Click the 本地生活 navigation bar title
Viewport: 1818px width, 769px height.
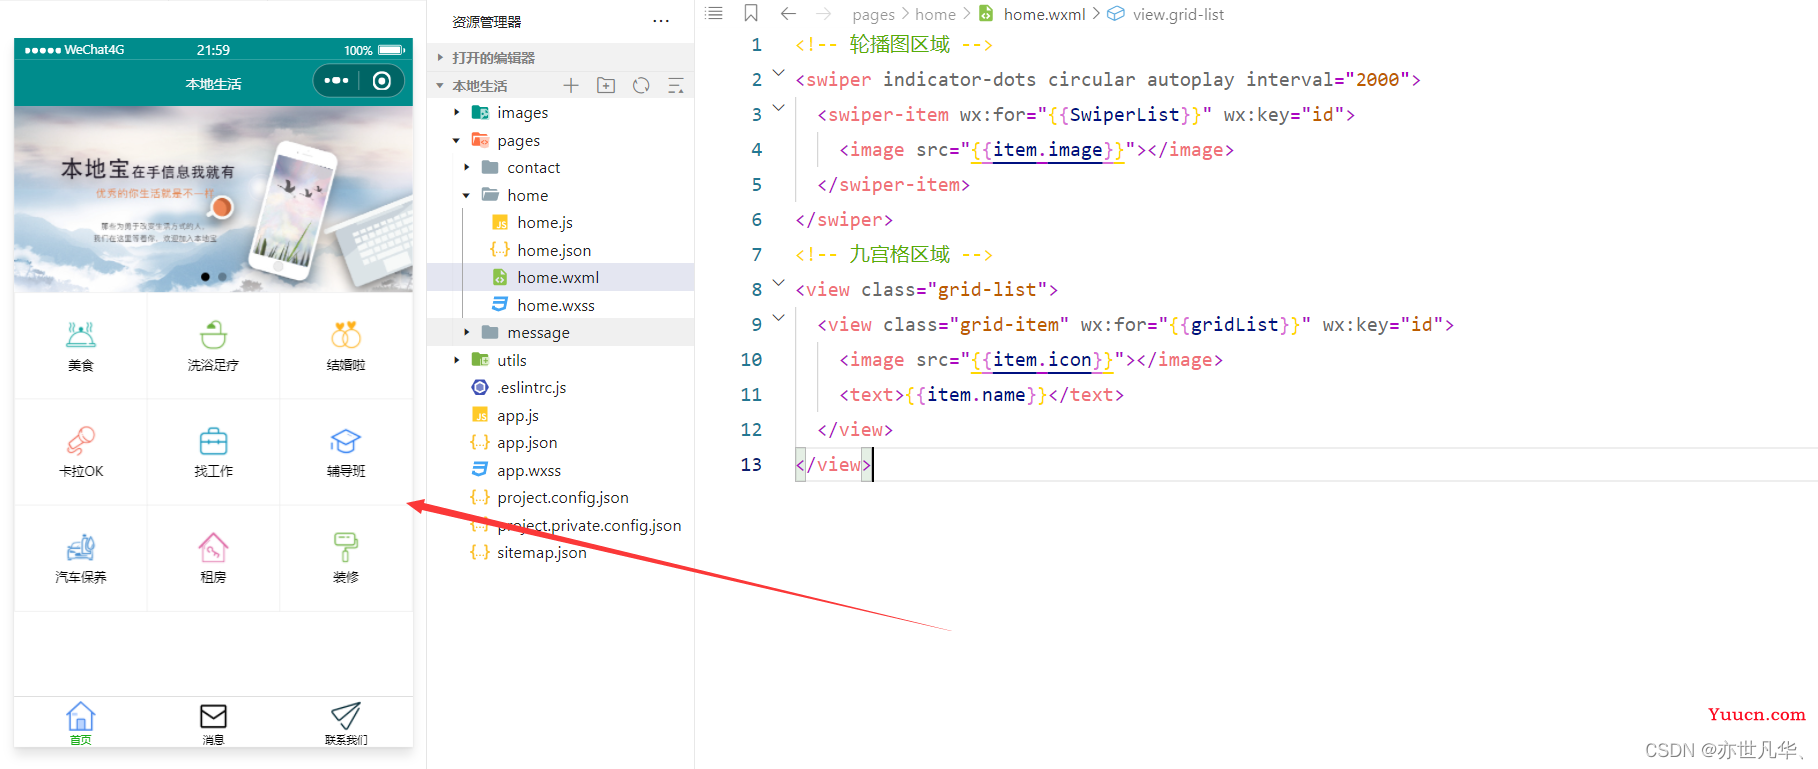coord(213,84)
